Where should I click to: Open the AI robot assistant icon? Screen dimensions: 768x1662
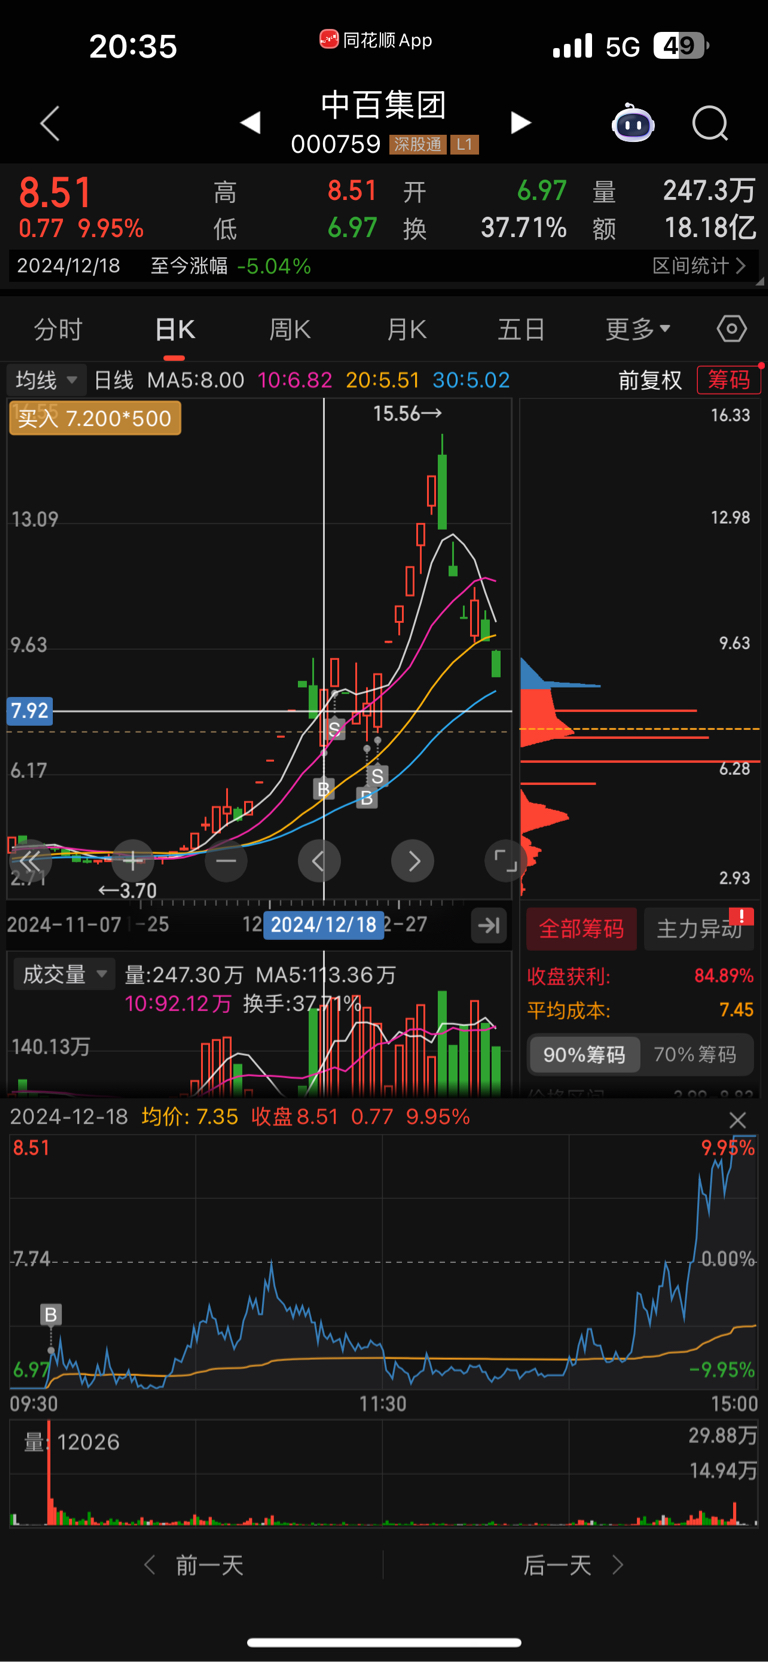pyautogui.click(x=633, y=123)
